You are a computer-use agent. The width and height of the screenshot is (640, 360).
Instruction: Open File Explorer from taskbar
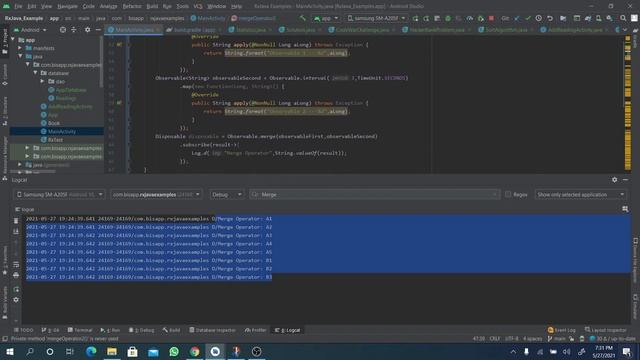point(112,351)
